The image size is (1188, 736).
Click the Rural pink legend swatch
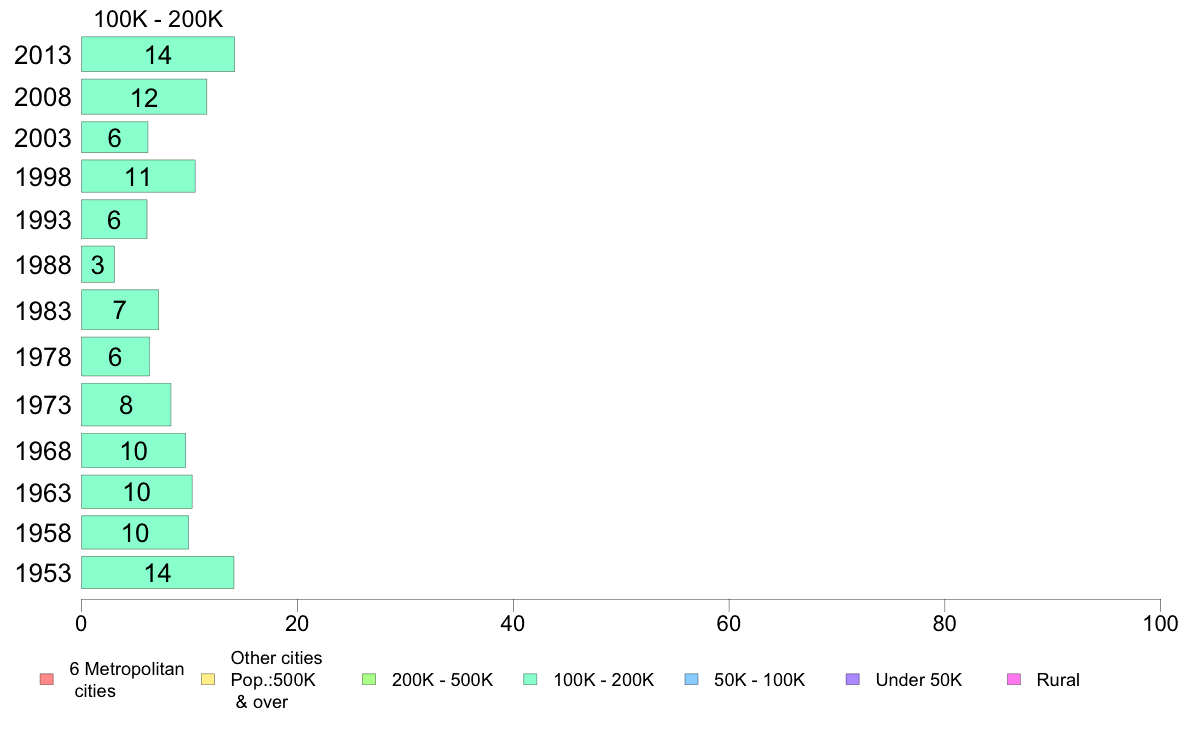click(1014, 680)
